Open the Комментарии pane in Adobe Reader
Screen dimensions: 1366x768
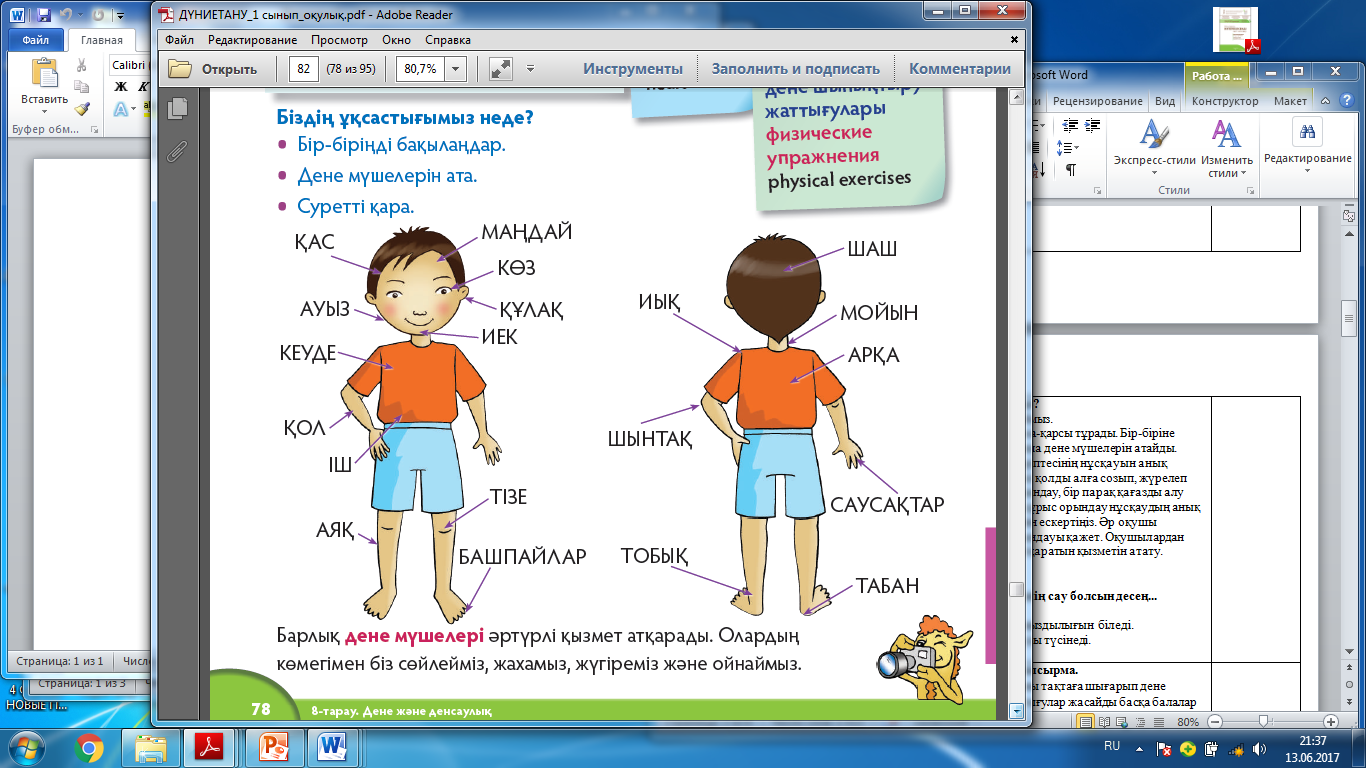point(960,69)
